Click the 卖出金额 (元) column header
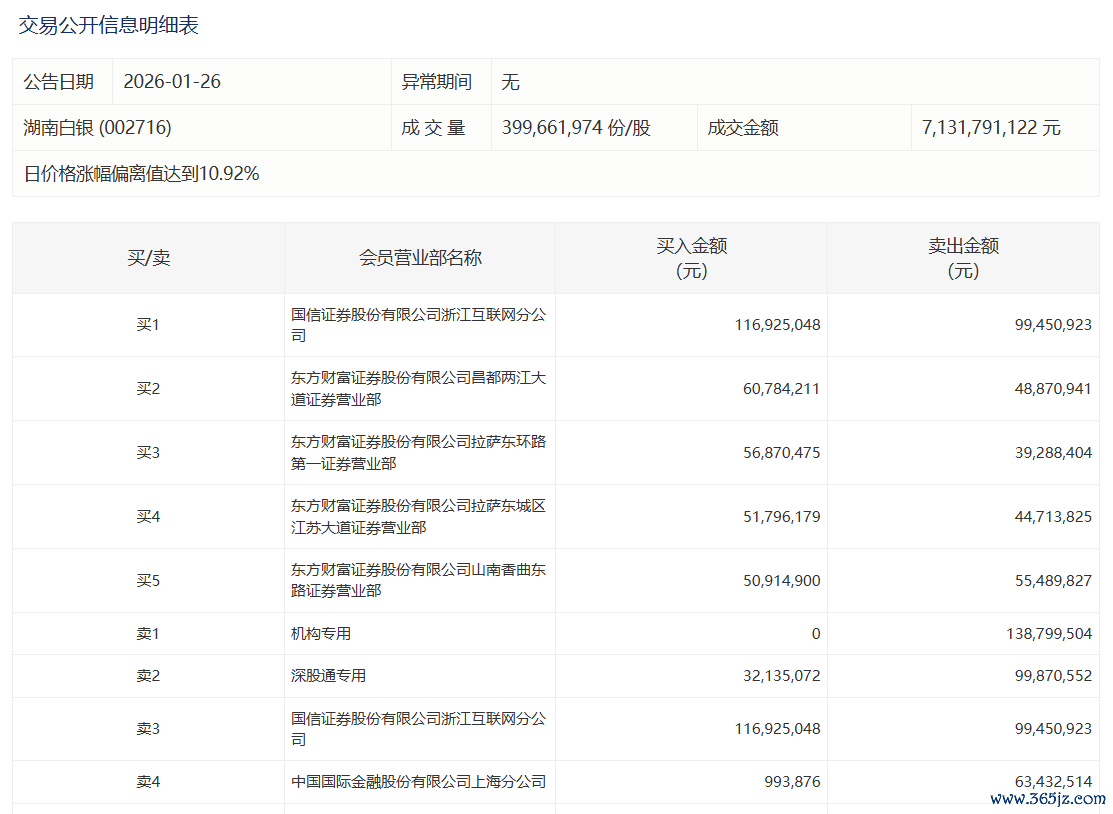The width and height of the screenshot is (1113, 814). tap(963, 258)
